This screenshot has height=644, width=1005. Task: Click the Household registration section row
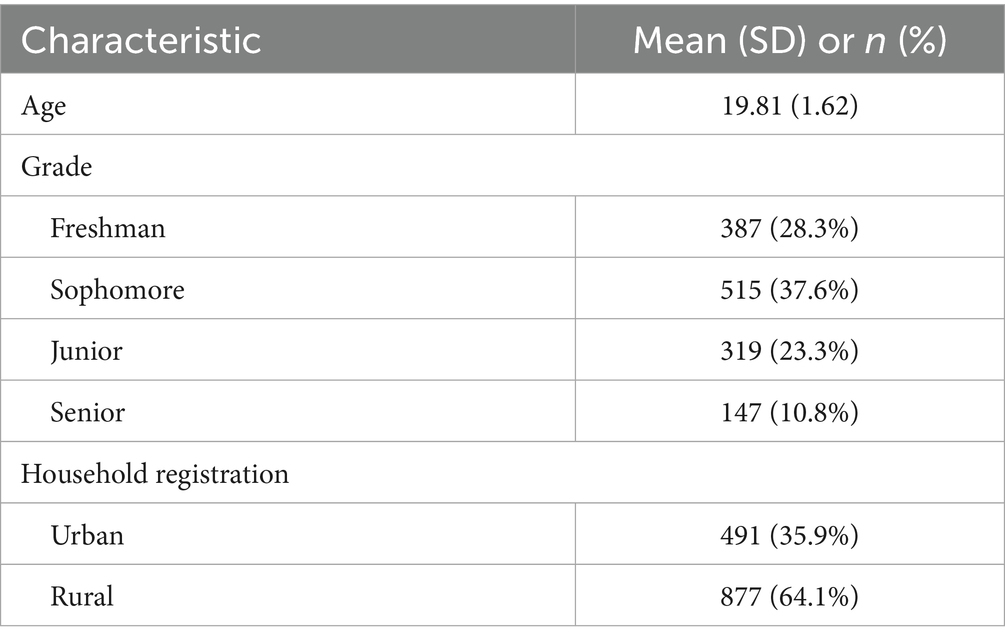[155, 473]
